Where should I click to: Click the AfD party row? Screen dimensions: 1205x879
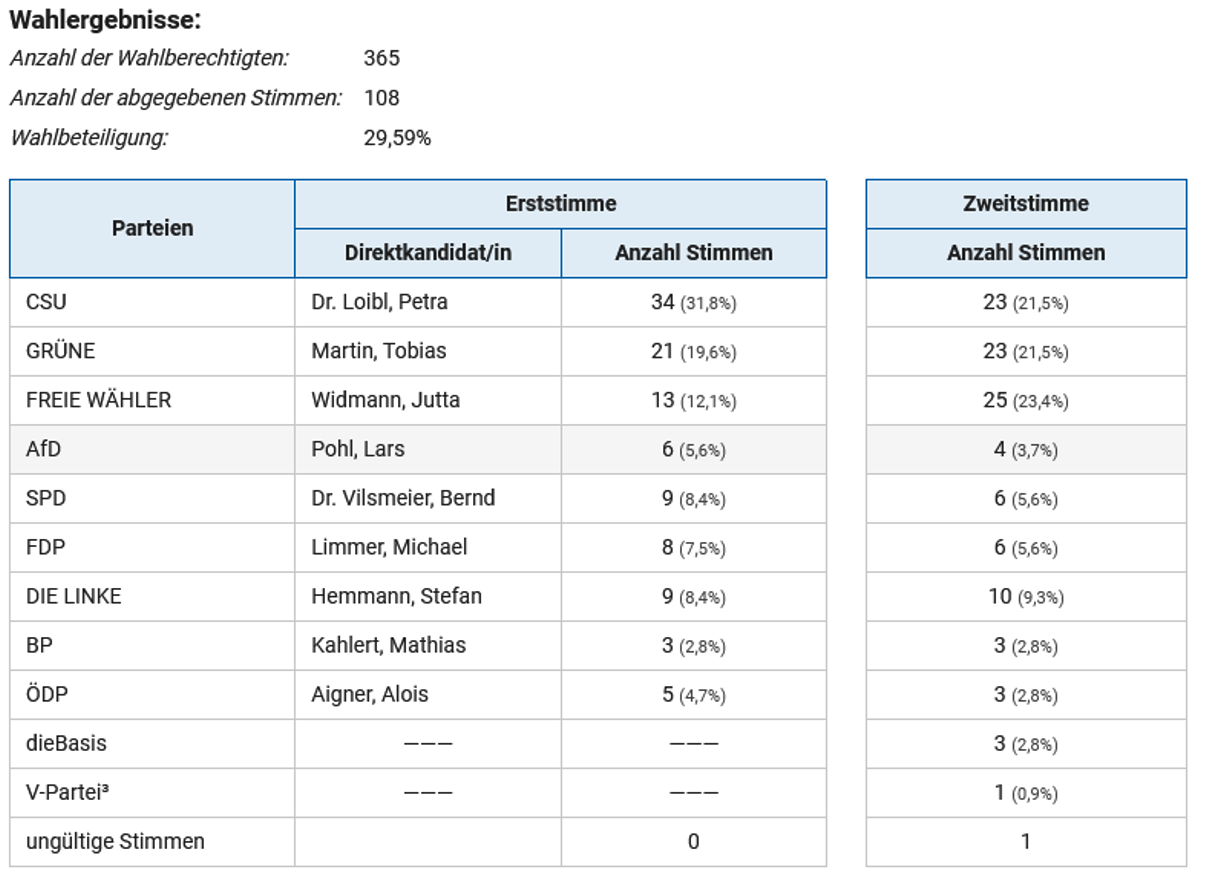[43, 449]
